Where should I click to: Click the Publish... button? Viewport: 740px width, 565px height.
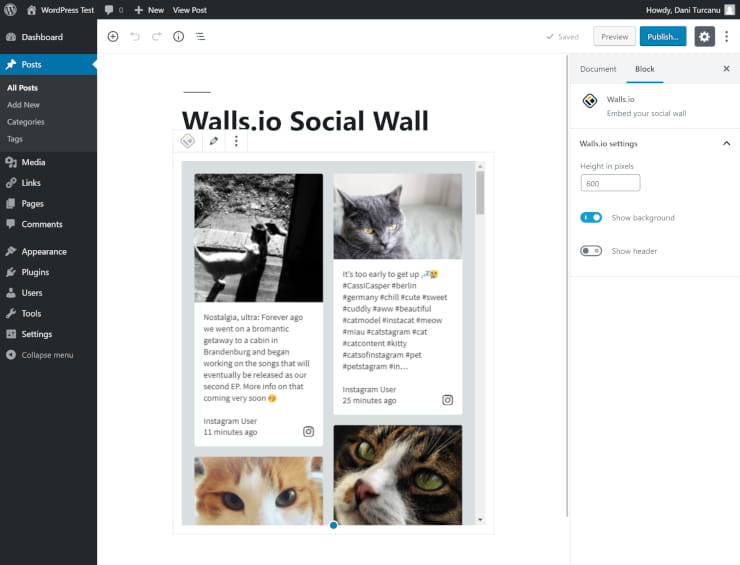(663, 36)
